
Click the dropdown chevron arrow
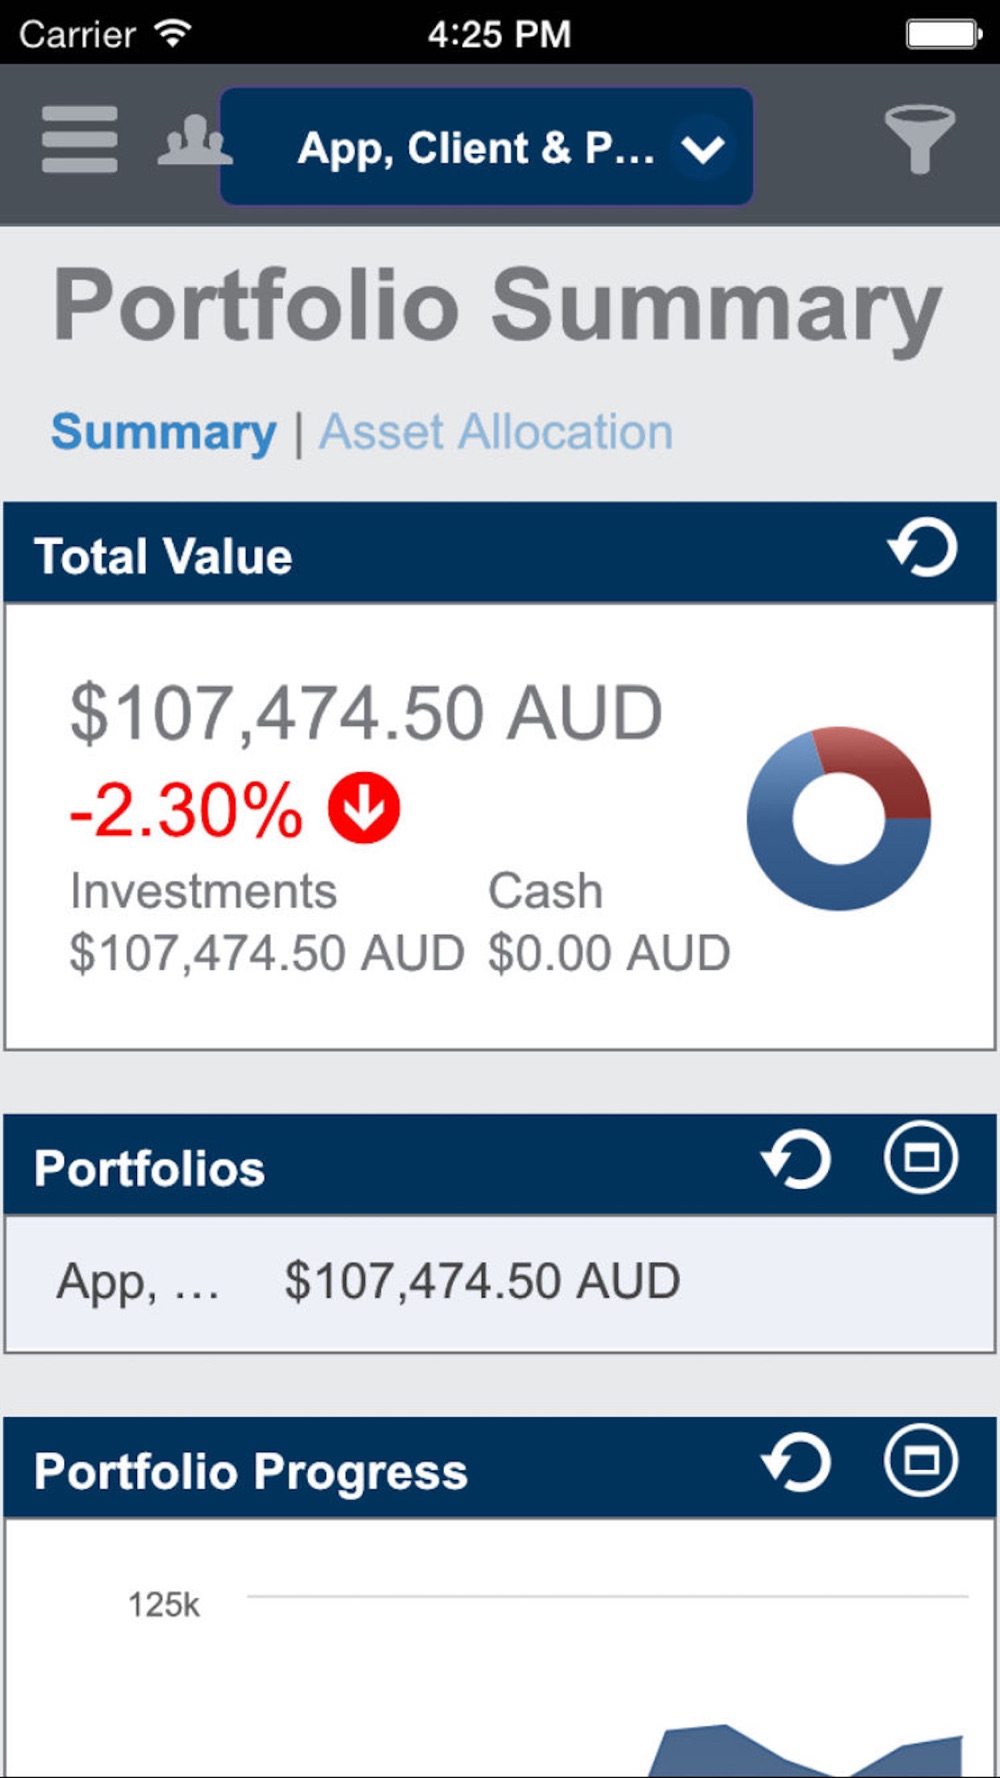[x=703, y=149]
